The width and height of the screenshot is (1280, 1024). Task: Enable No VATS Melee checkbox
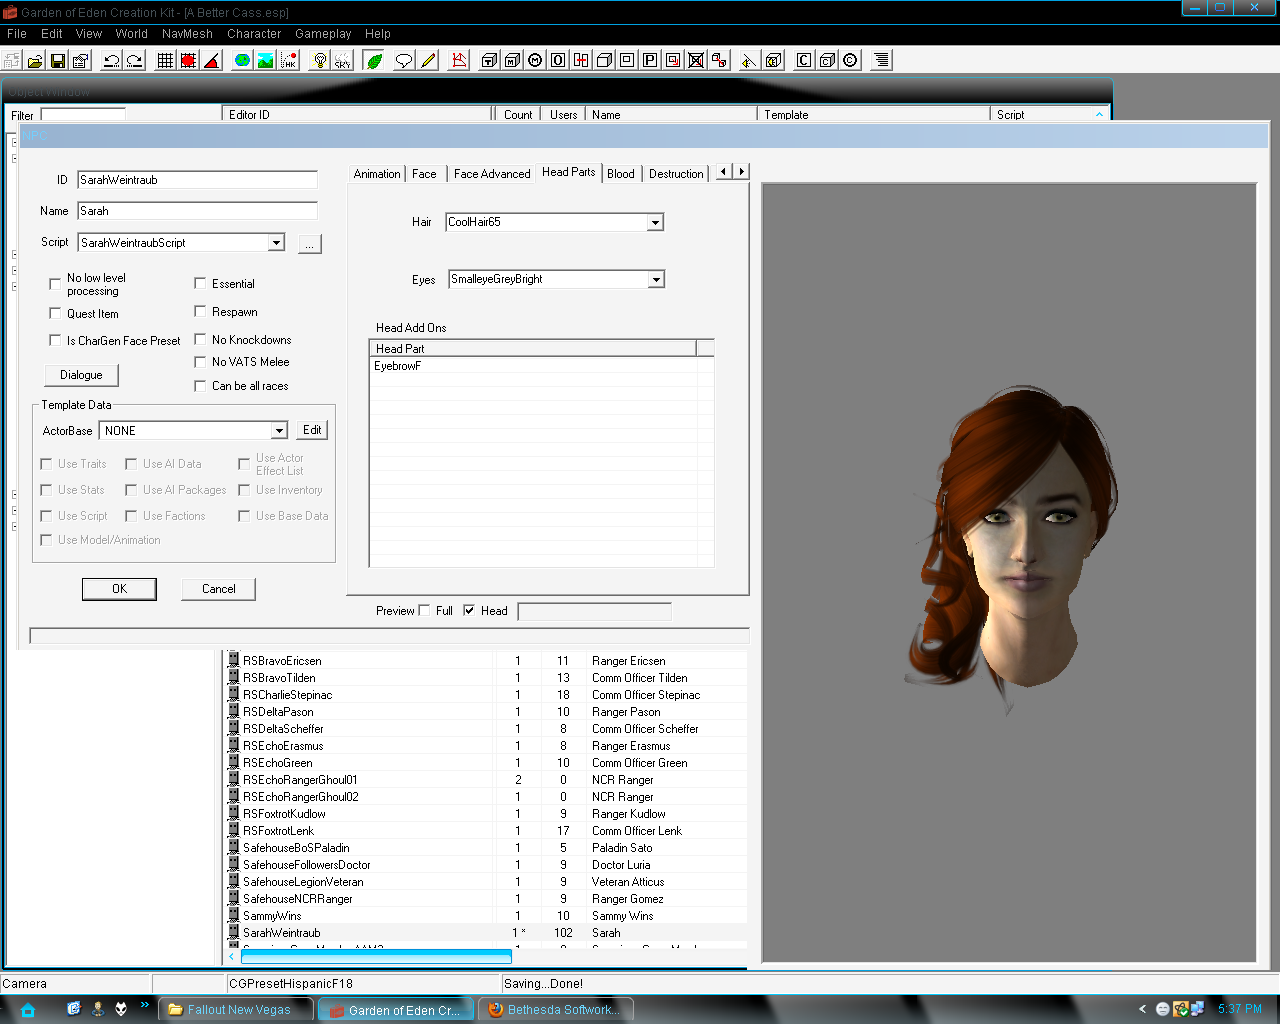(x=200, y=361)
